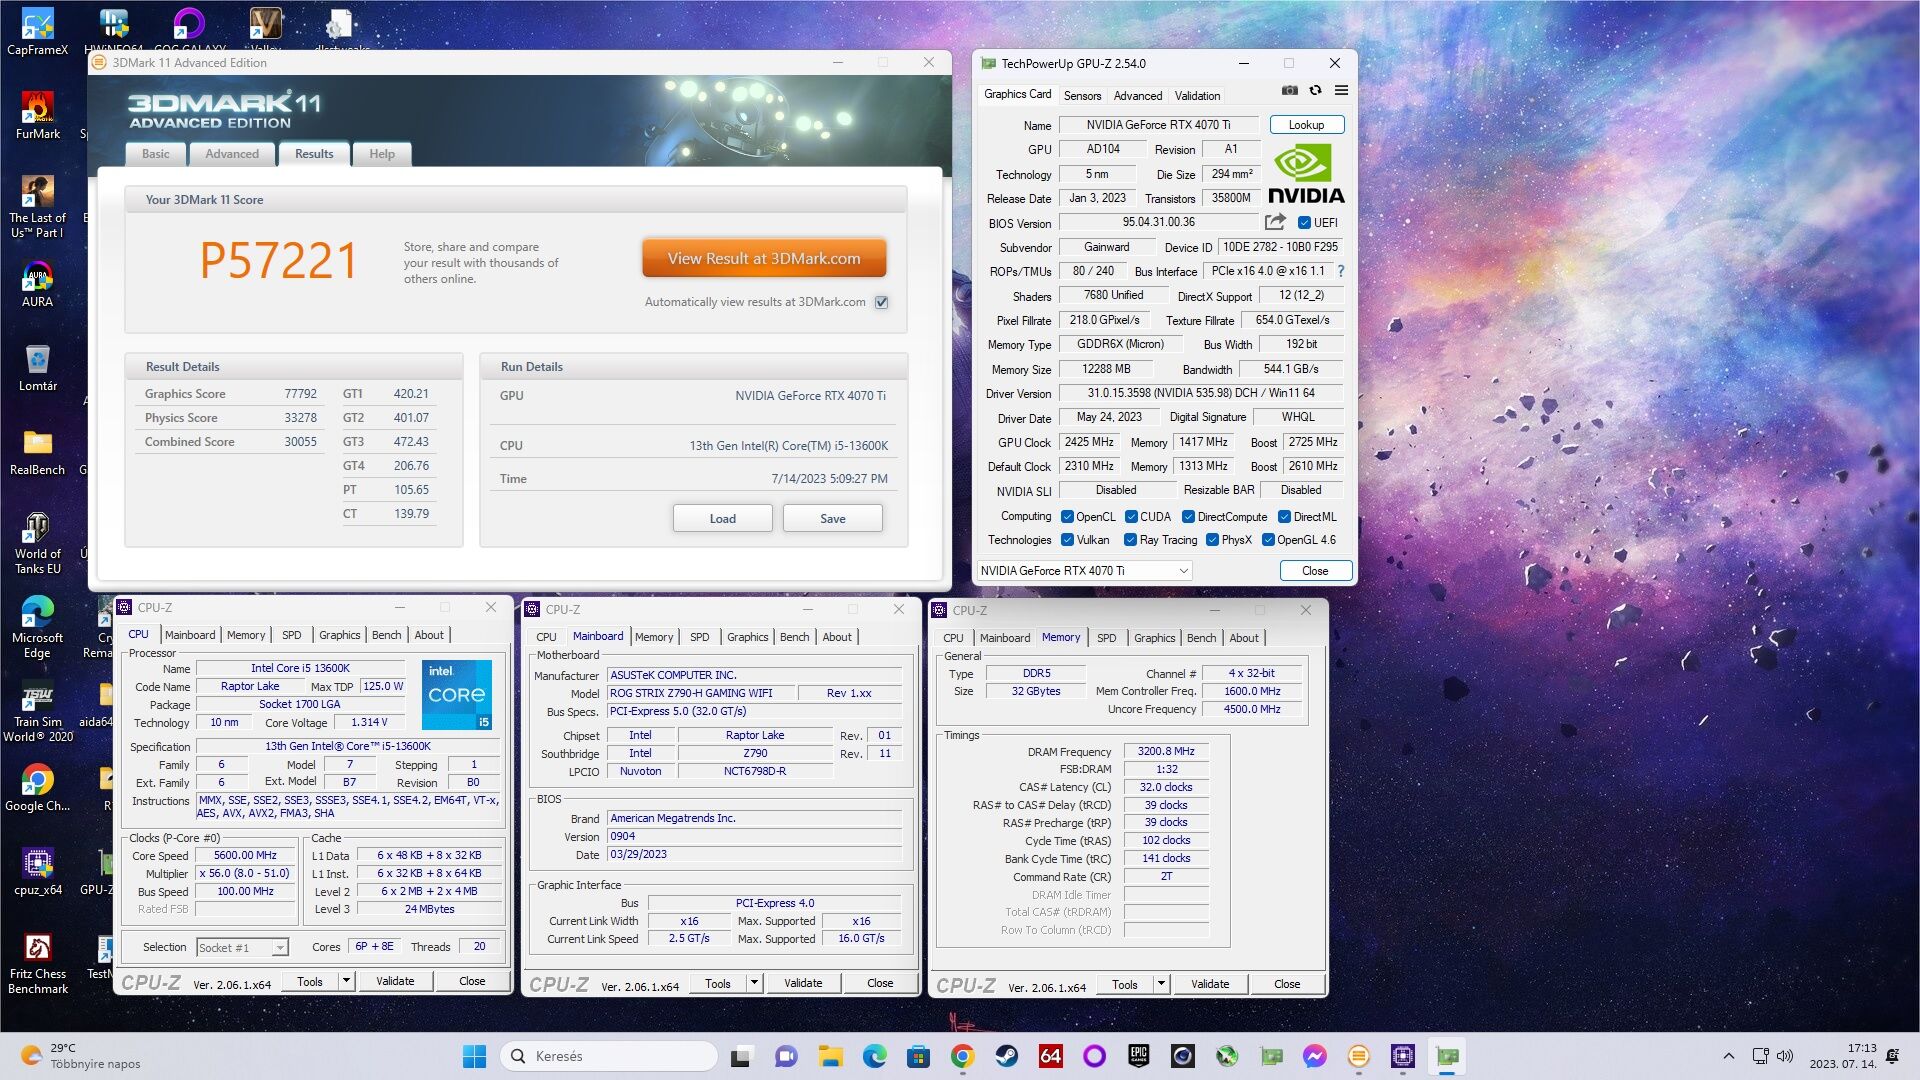Take a GPU-Z screenshot with camera icon
The height and width of the screenshot is (1080, 1920).
(x=1290, y=90)
